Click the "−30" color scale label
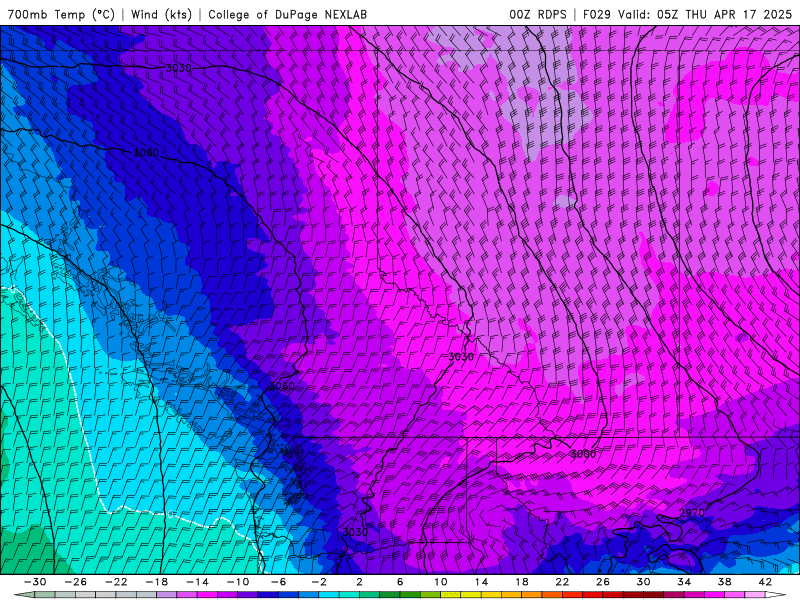The width and height of the screenshot is (800, 600). [x=35, y=582]
